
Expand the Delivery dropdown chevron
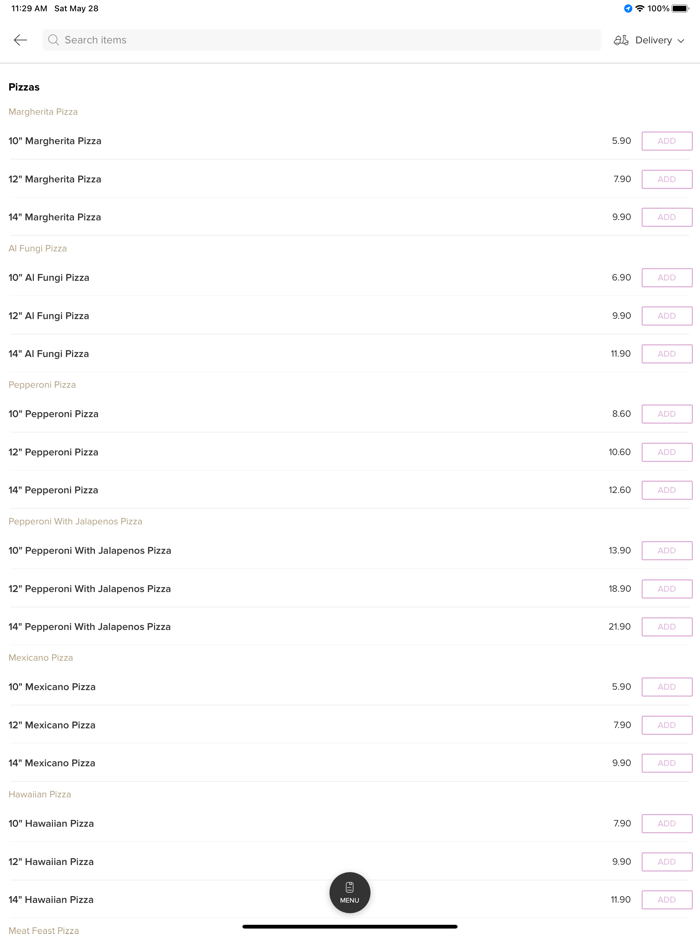681,41
